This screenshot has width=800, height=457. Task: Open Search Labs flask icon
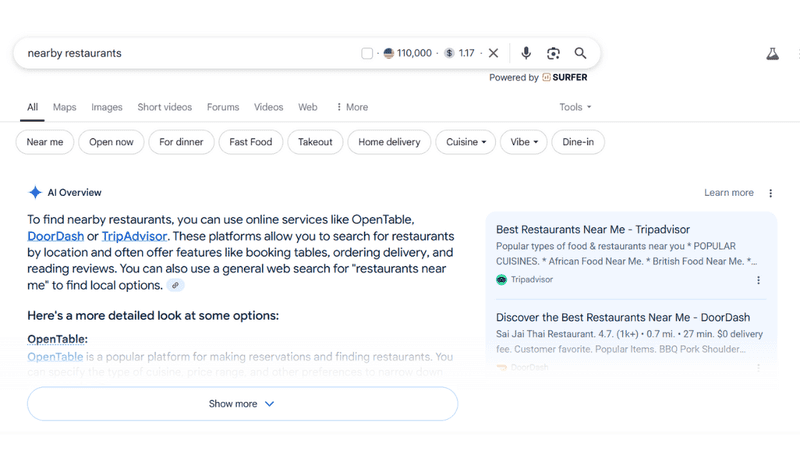(x=772, y=54)
